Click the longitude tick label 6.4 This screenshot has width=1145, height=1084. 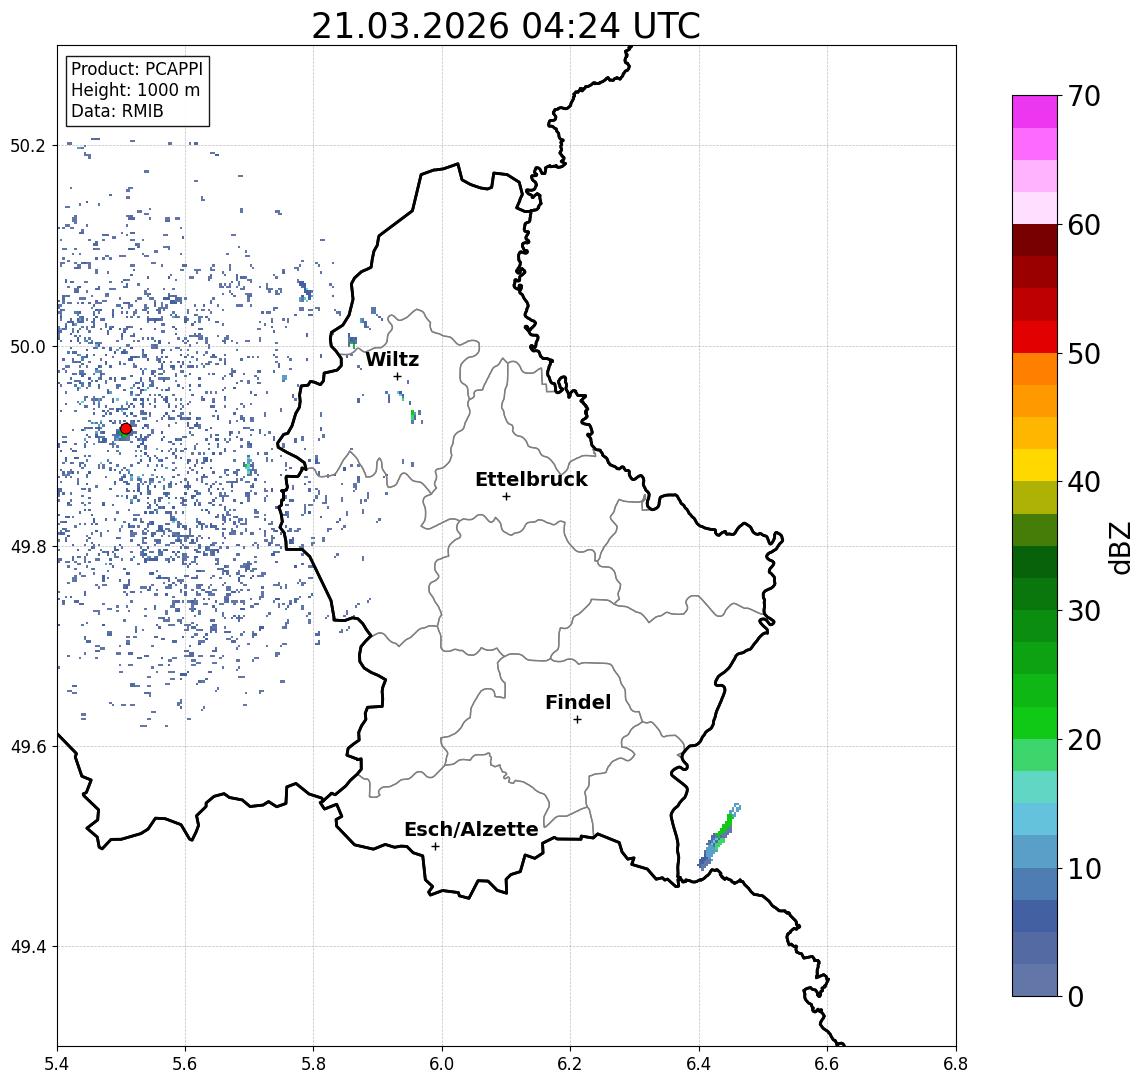coord(699,1064)
